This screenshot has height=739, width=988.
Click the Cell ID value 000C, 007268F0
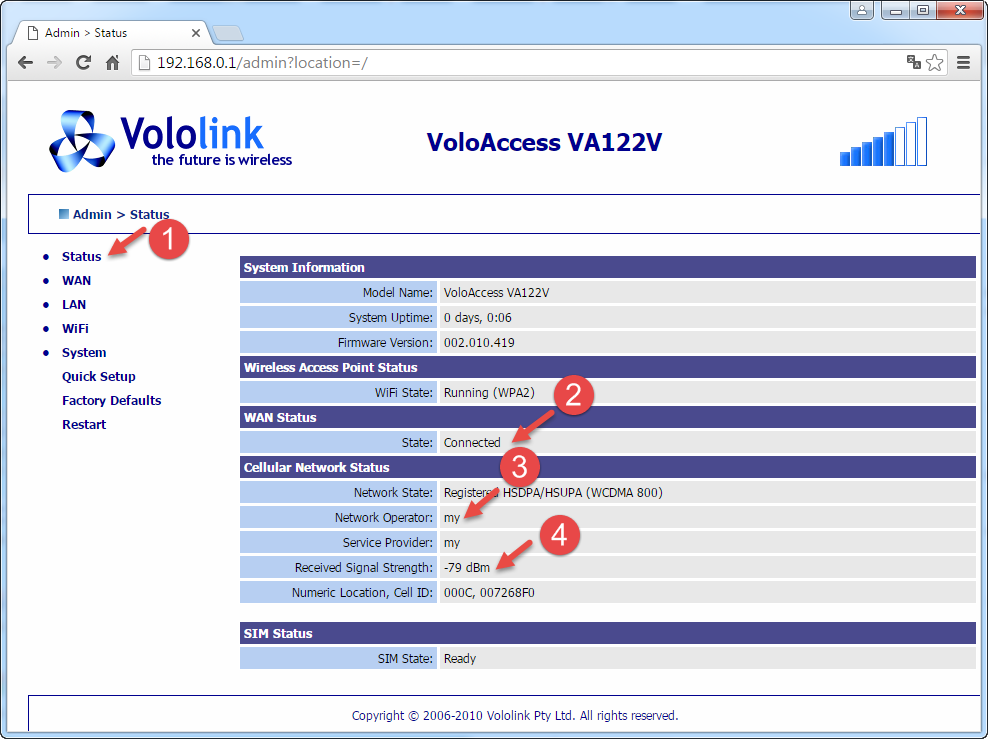489,593
